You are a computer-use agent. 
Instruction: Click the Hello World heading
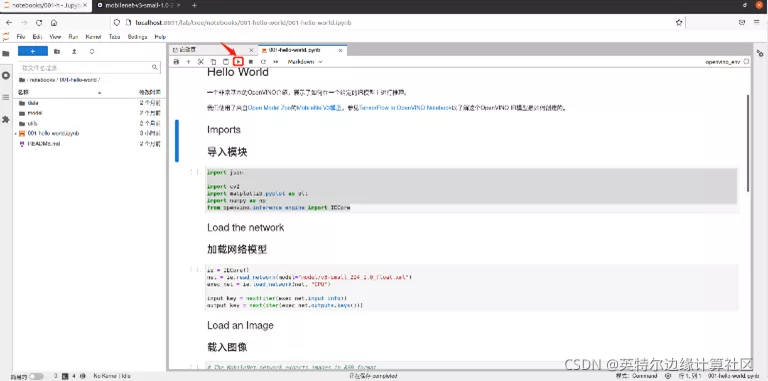238,72
